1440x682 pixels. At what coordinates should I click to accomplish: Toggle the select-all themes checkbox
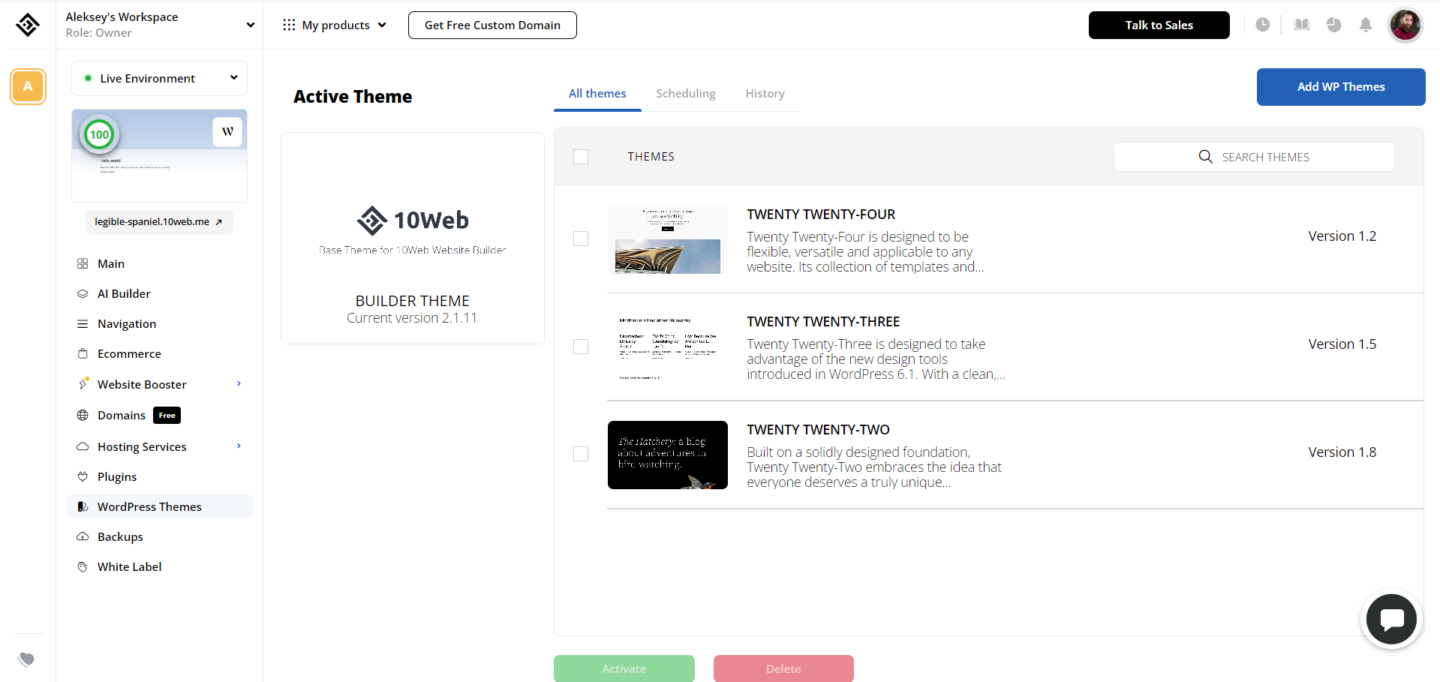tap(581, 156)
